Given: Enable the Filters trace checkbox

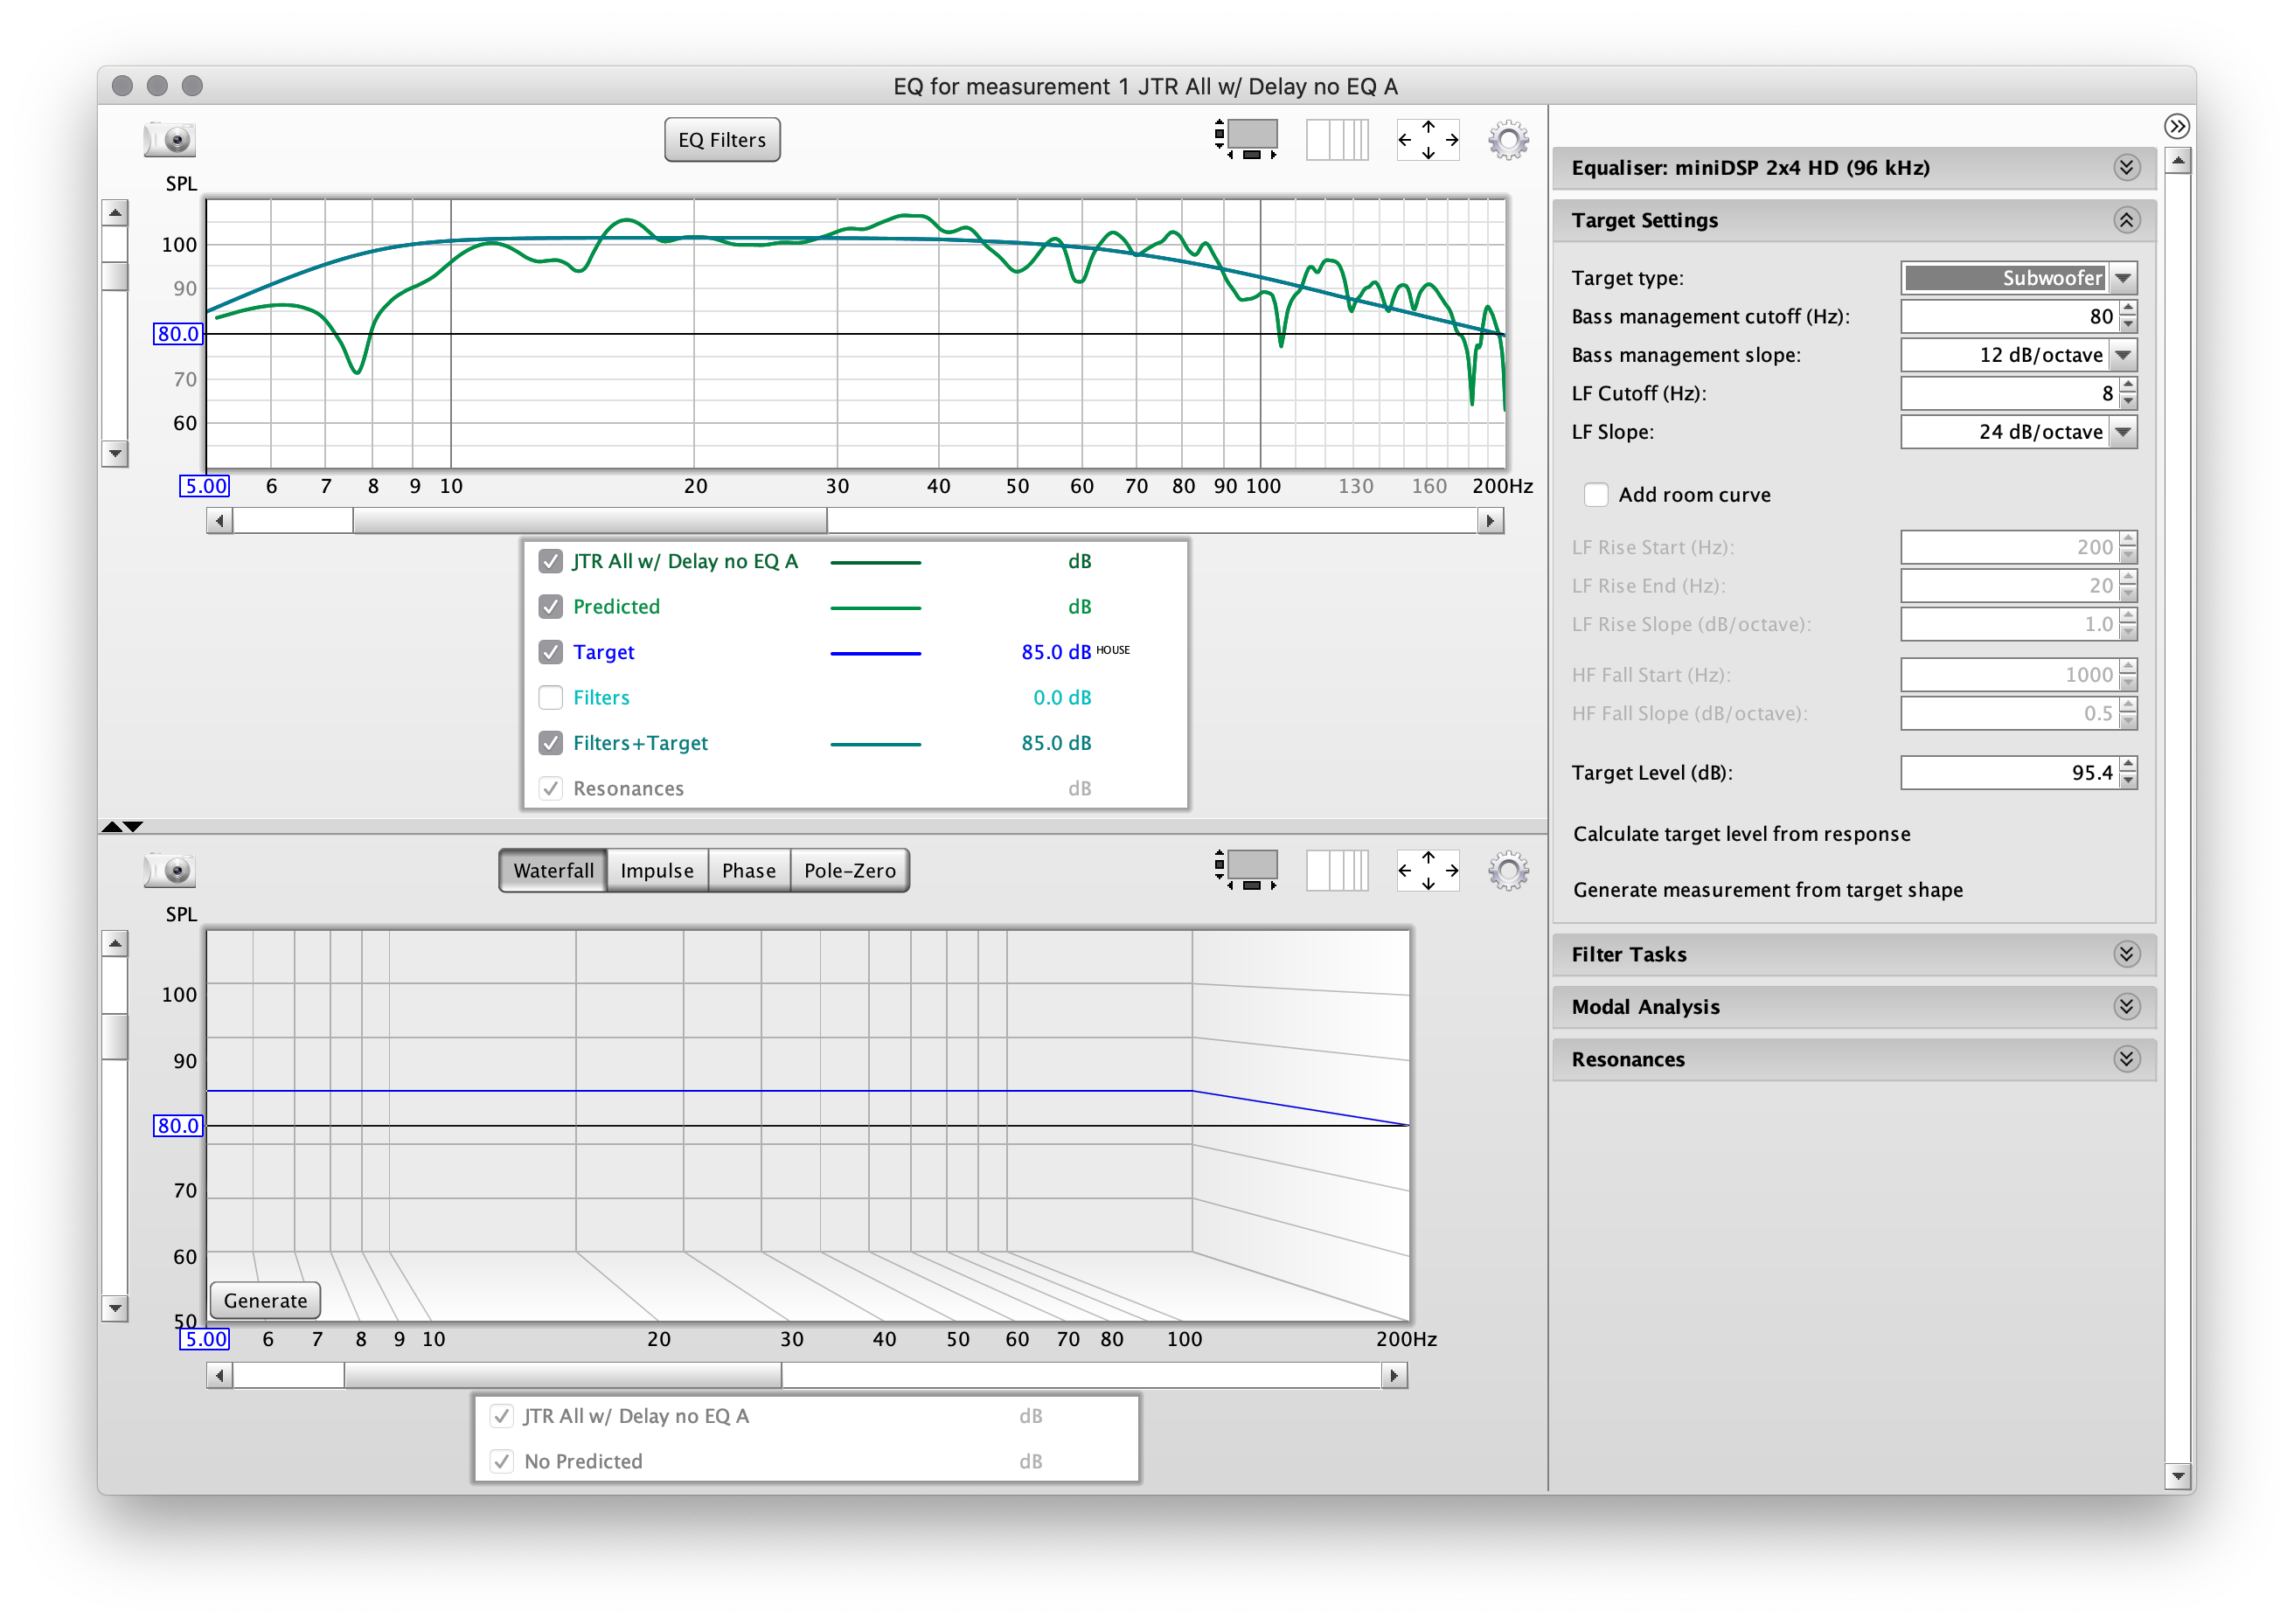Looking at the screenshot, I should [x=551, y=698].
